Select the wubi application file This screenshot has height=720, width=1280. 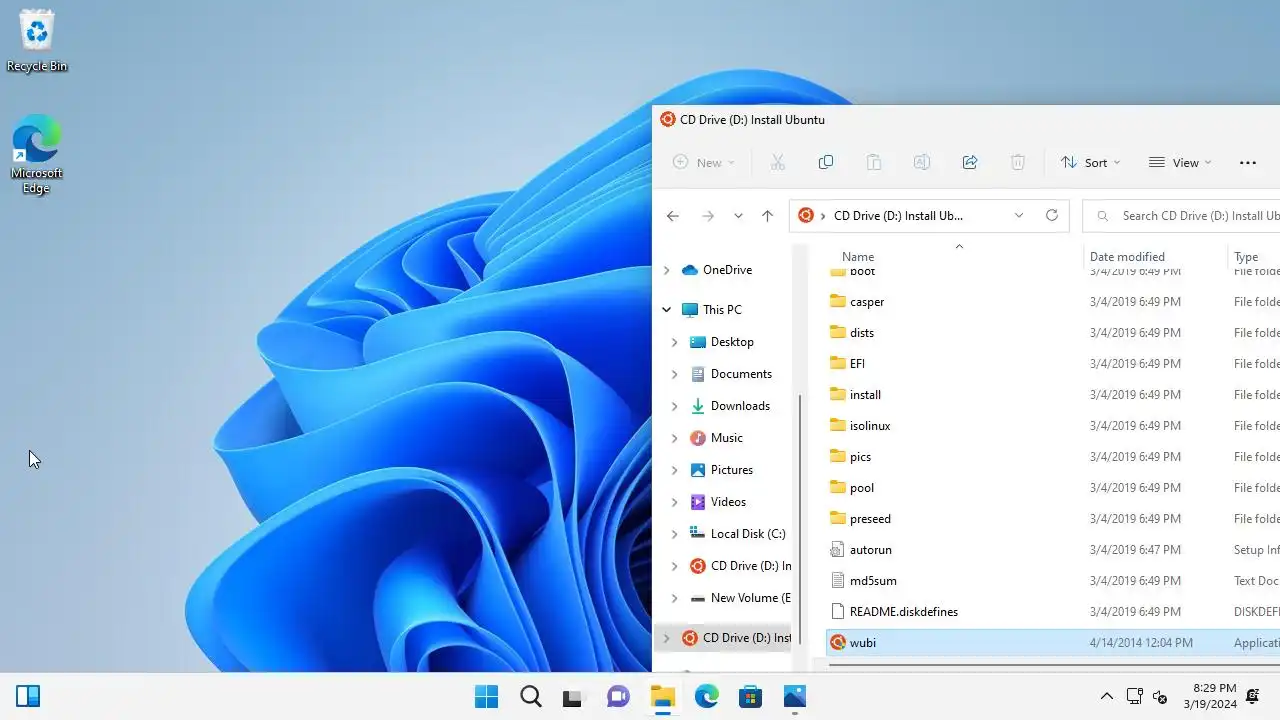tap(1053, 643)
